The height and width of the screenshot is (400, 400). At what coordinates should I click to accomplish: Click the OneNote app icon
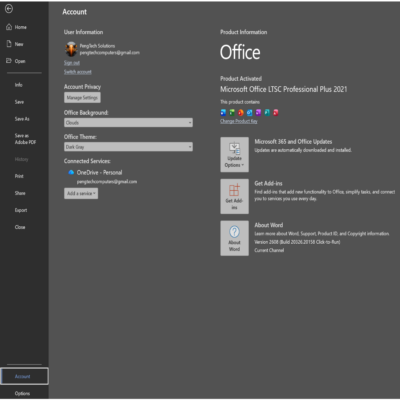[x=258, y=113]
